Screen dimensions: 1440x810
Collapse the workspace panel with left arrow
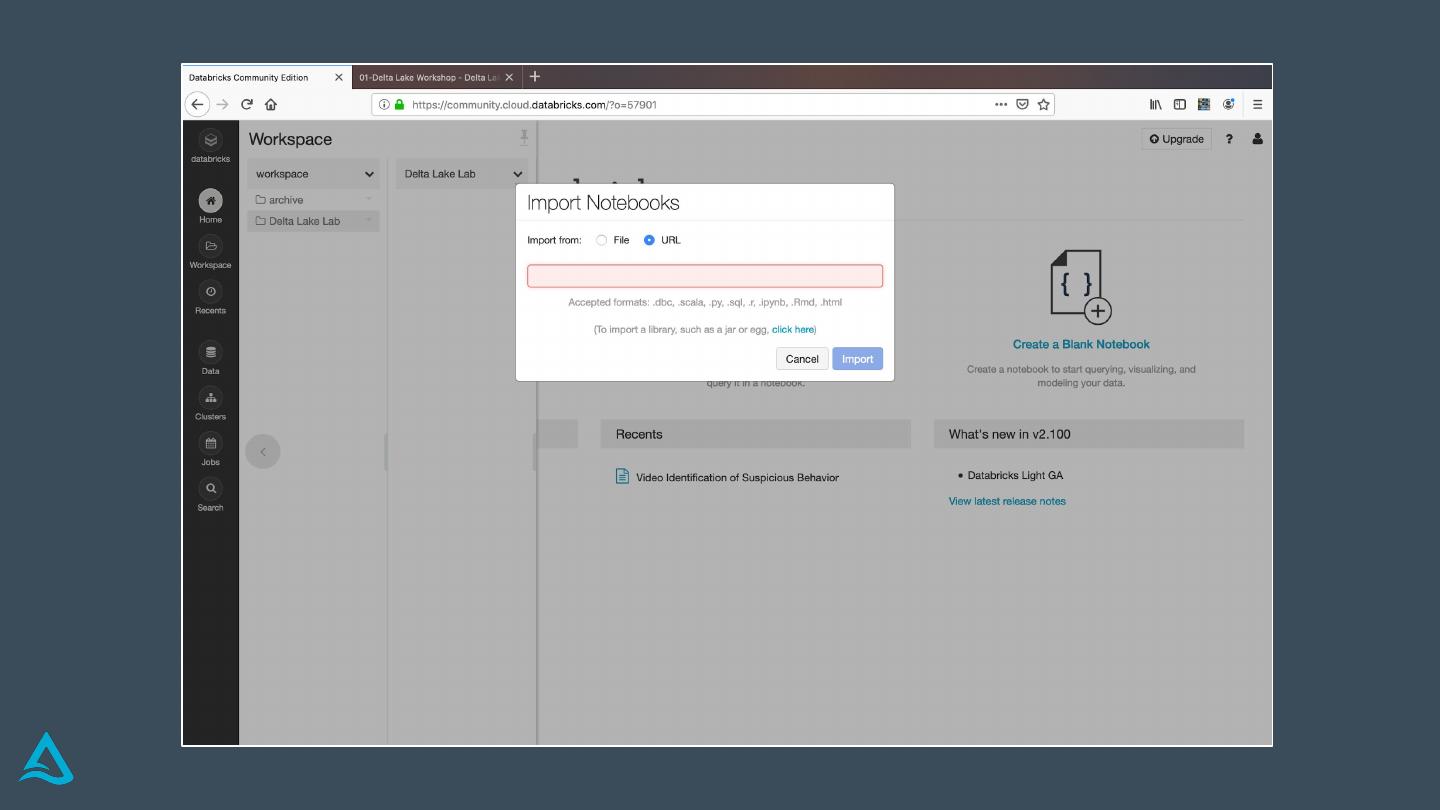click(263, 452)
